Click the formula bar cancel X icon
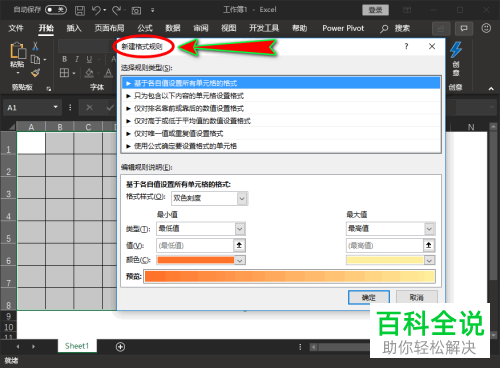The image size is (500, 368). 89,107
